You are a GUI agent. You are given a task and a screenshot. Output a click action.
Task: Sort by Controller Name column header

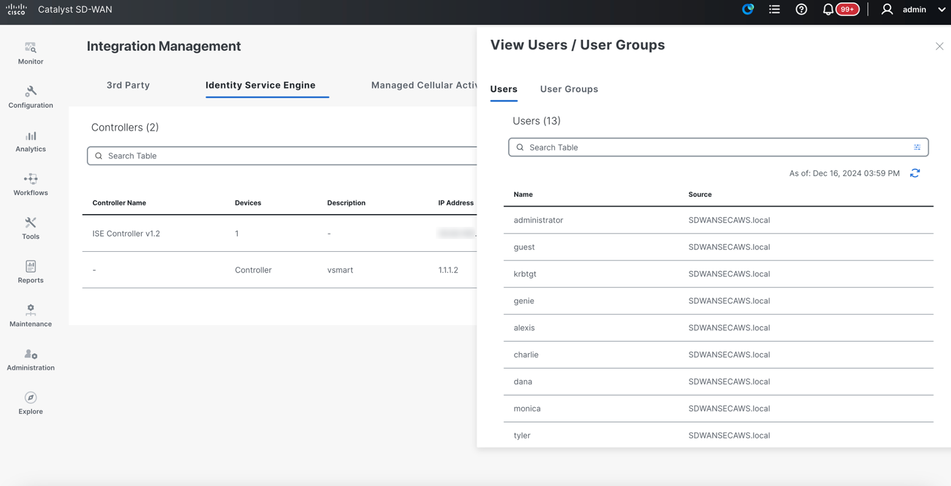(119, 203)
